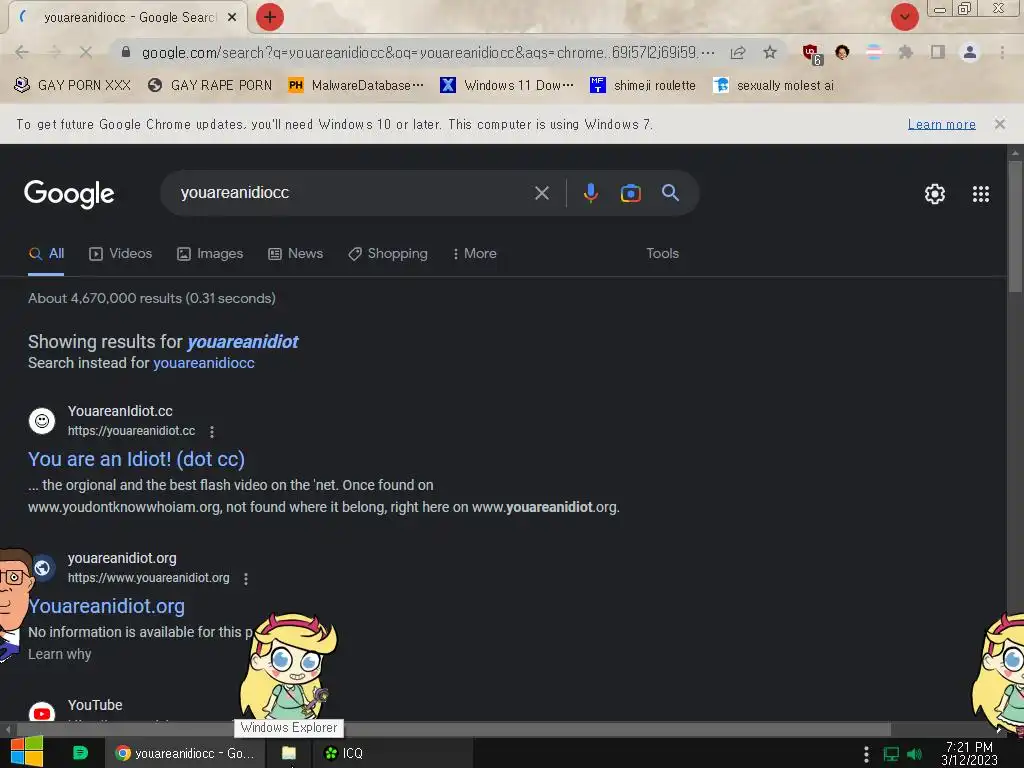Click the Google logo
The image size is (1024, 768).
click(69, 194)
